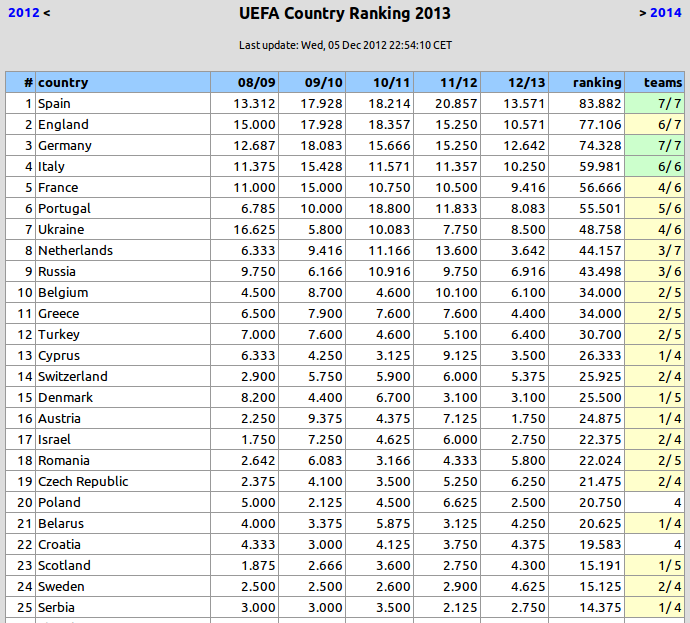Select the England country cell
Viewport: 690px width, 623px height.
[123, 125]
